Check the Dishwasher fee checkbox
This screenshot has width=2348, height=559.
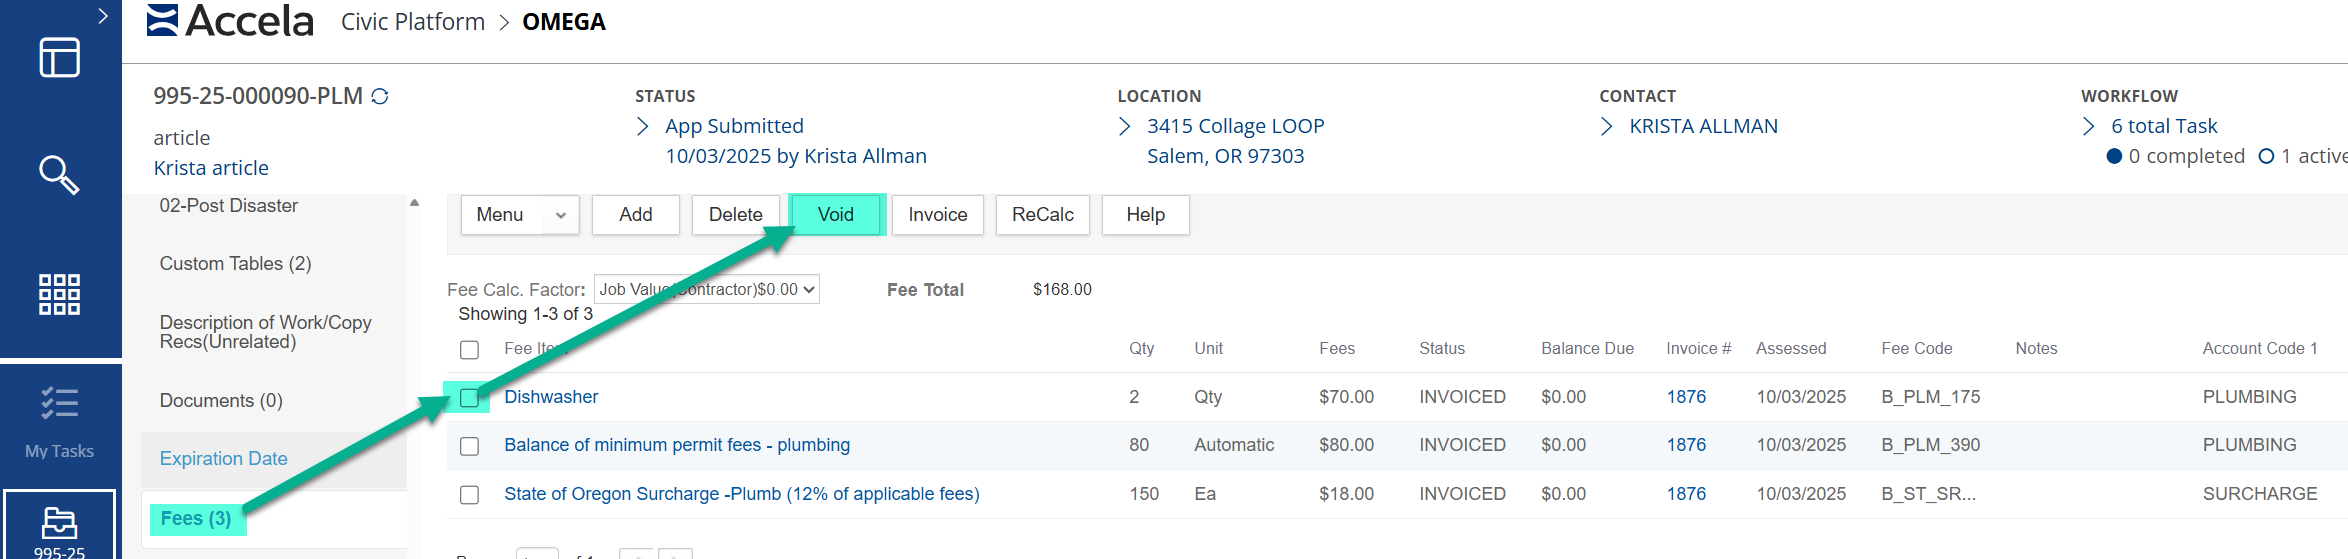(469, 398)
